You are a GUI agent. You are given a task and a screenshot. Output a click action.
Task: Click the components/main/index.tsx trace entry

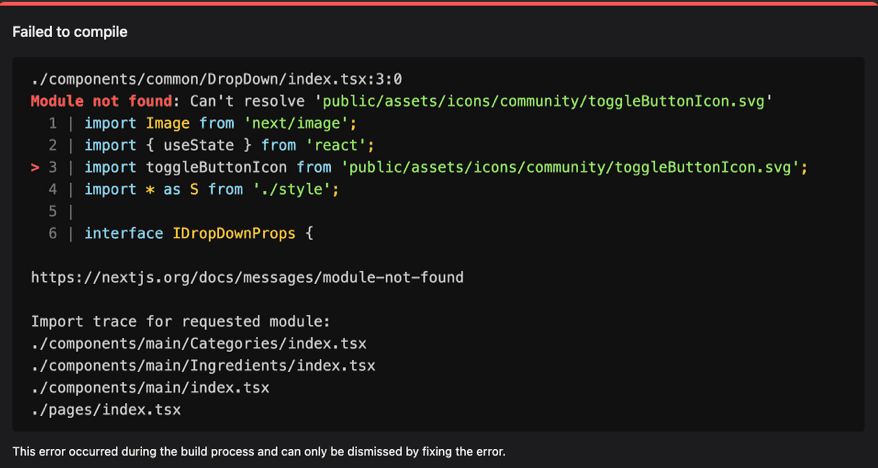(x=150, y=387)
